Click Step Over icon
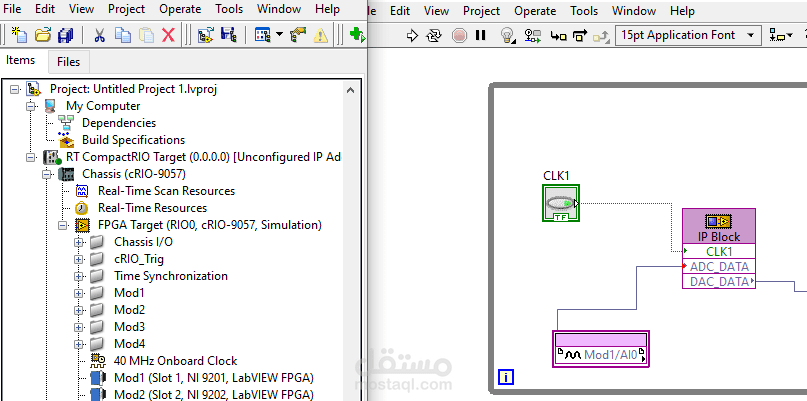The width and height of the screenshot is (807, 401). click(x=580, y=36)
